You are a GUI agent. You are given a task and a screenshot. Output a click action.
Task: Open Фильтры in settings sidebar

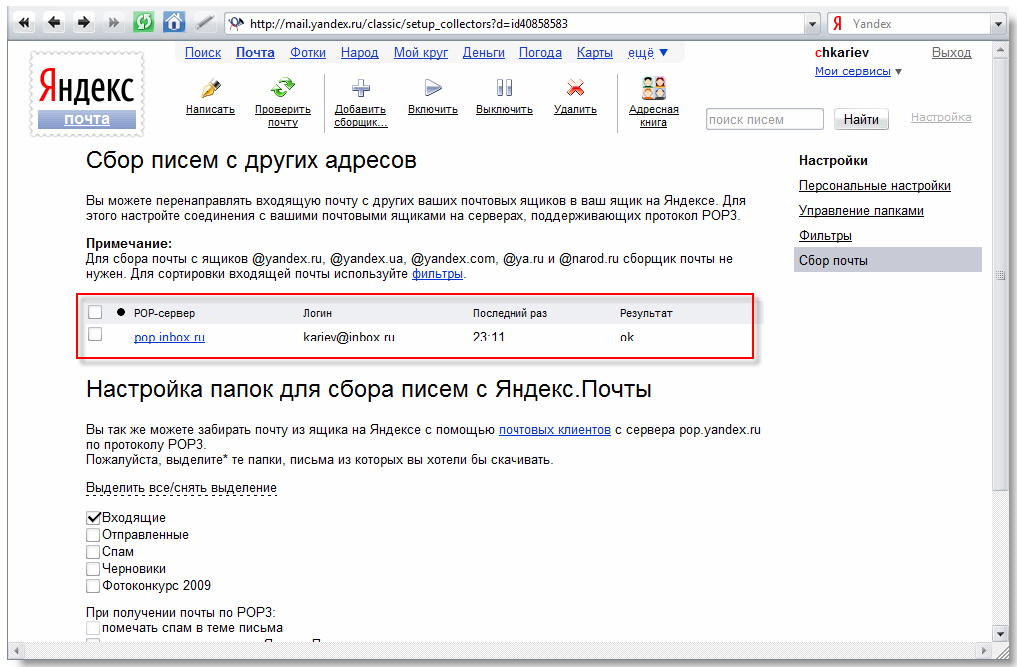pyautogui.click(x=825, y=236)
